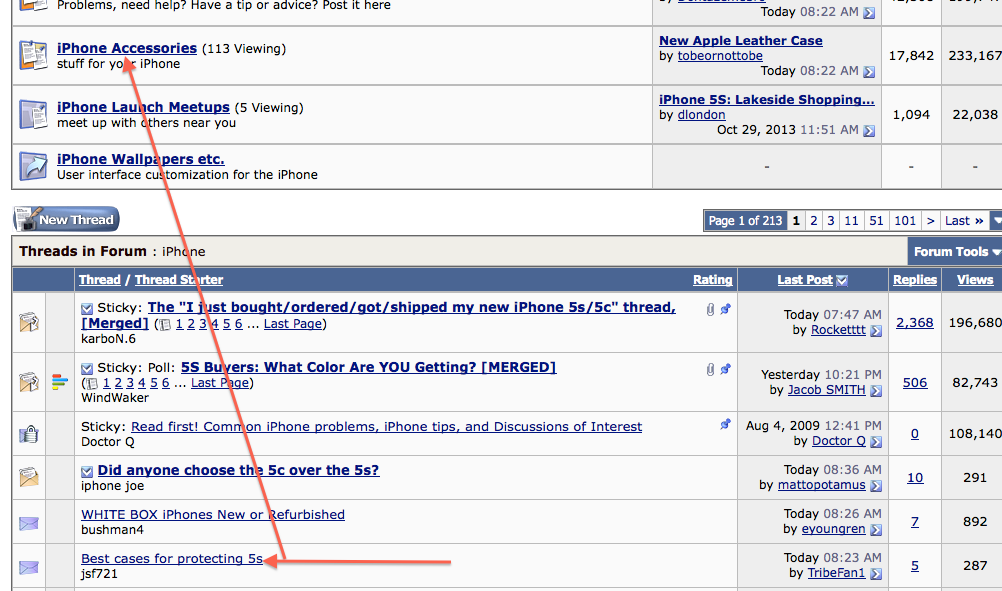Go to page 3 of threads

[x=831, y=220]
